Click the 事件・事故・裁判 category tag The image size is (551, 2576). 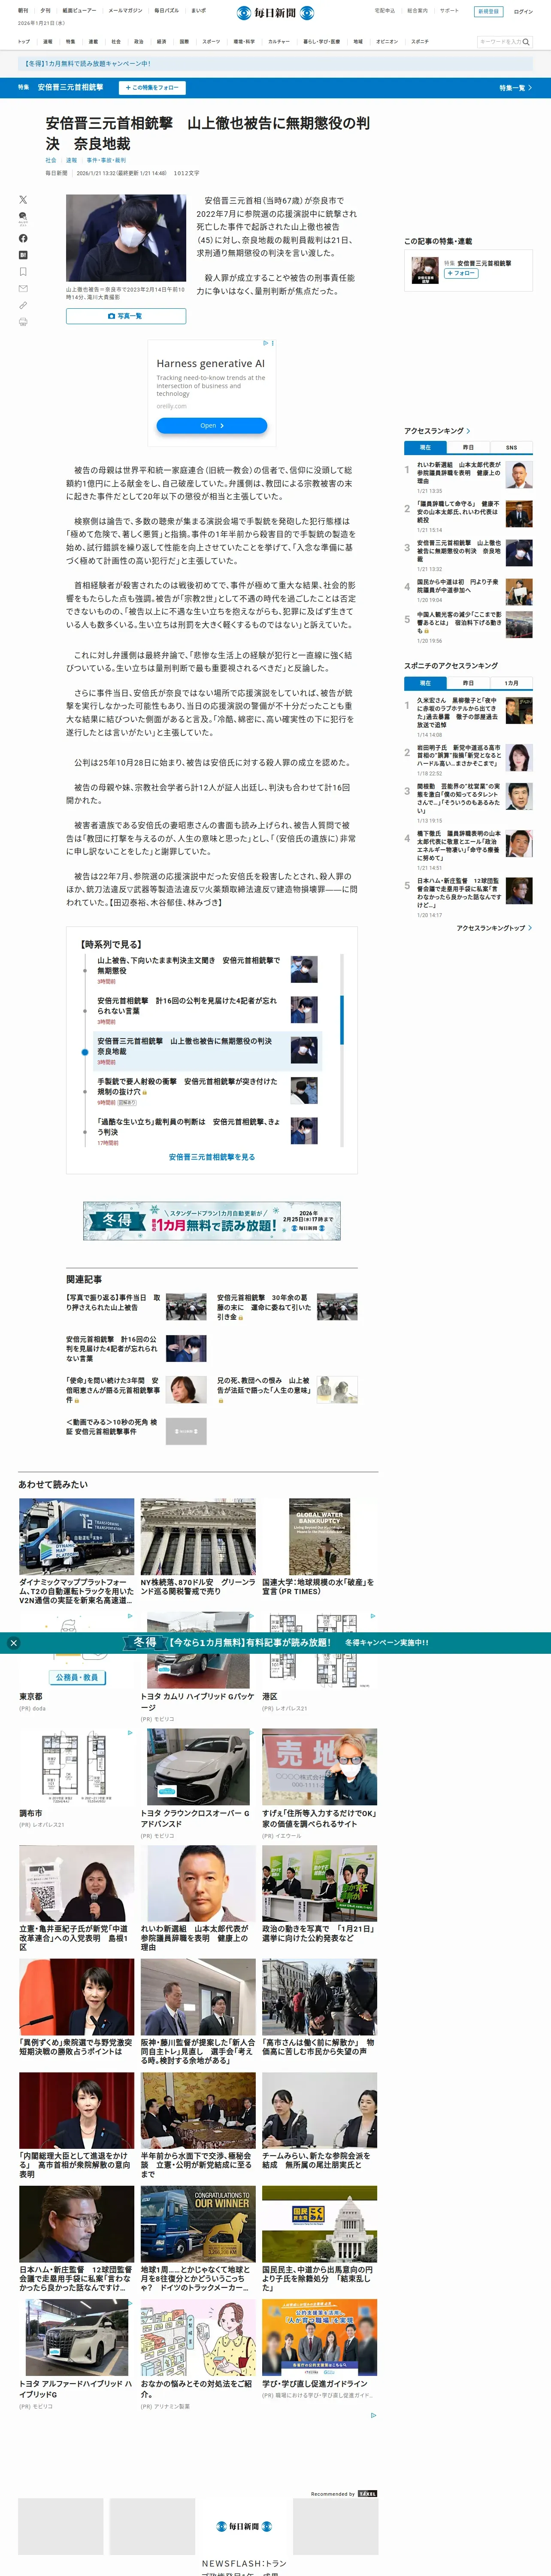click(x=106, y=160)
